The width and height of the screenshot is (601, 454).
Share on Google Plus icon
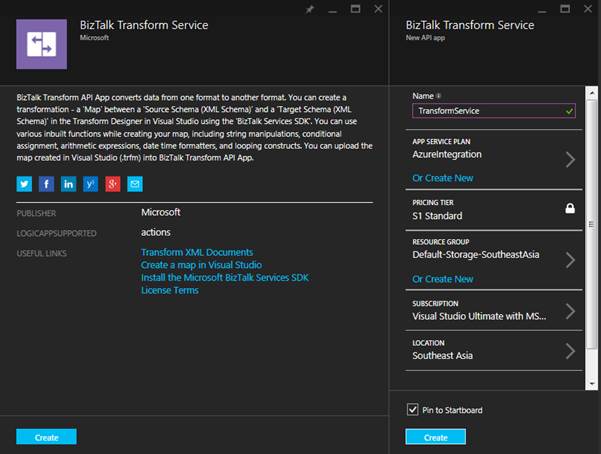tap(113, 184)
